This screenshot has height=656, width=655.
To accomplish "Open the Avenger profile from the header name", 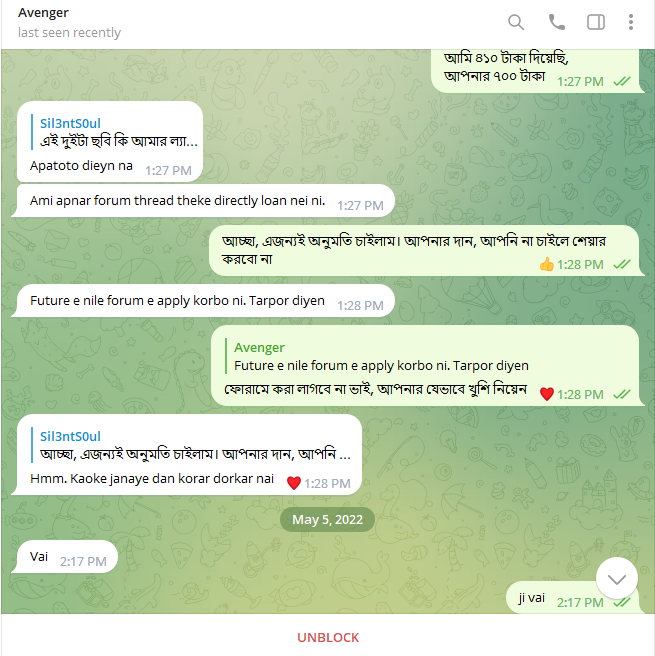I will (x=43, y=13).
